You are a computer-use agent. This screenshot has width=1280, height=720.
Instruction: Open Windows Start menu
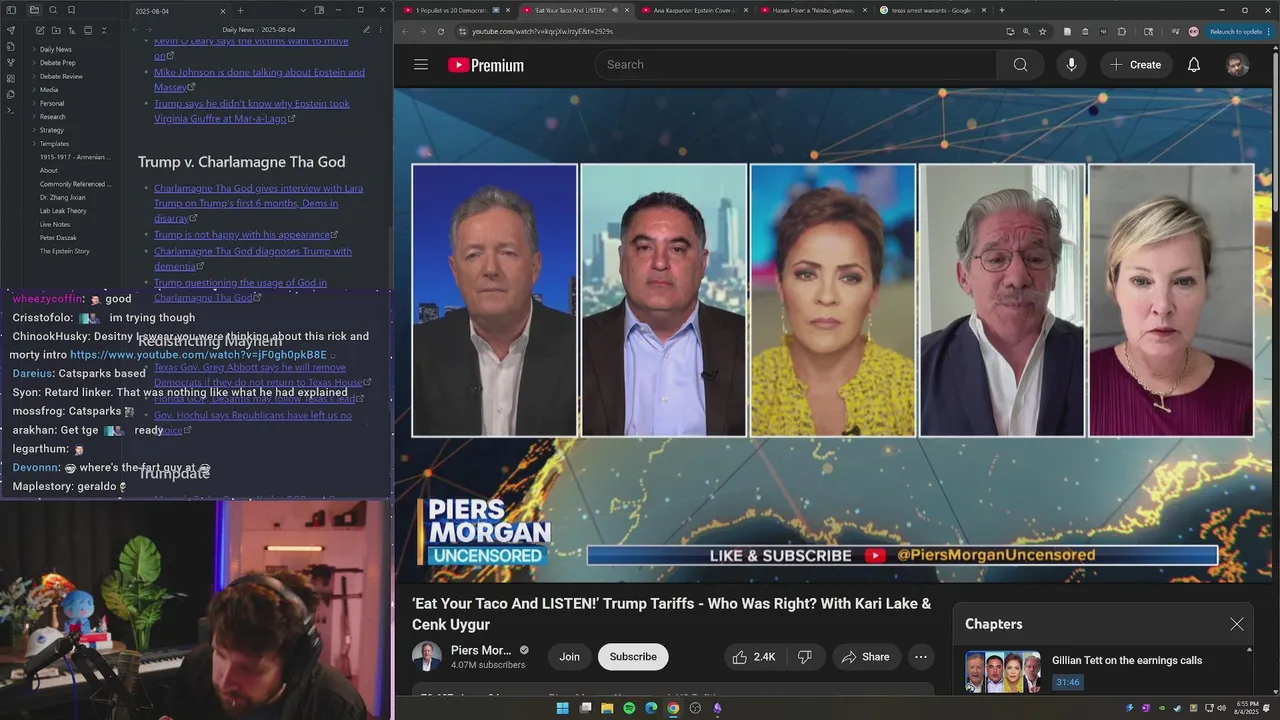(x=562, y=708)
